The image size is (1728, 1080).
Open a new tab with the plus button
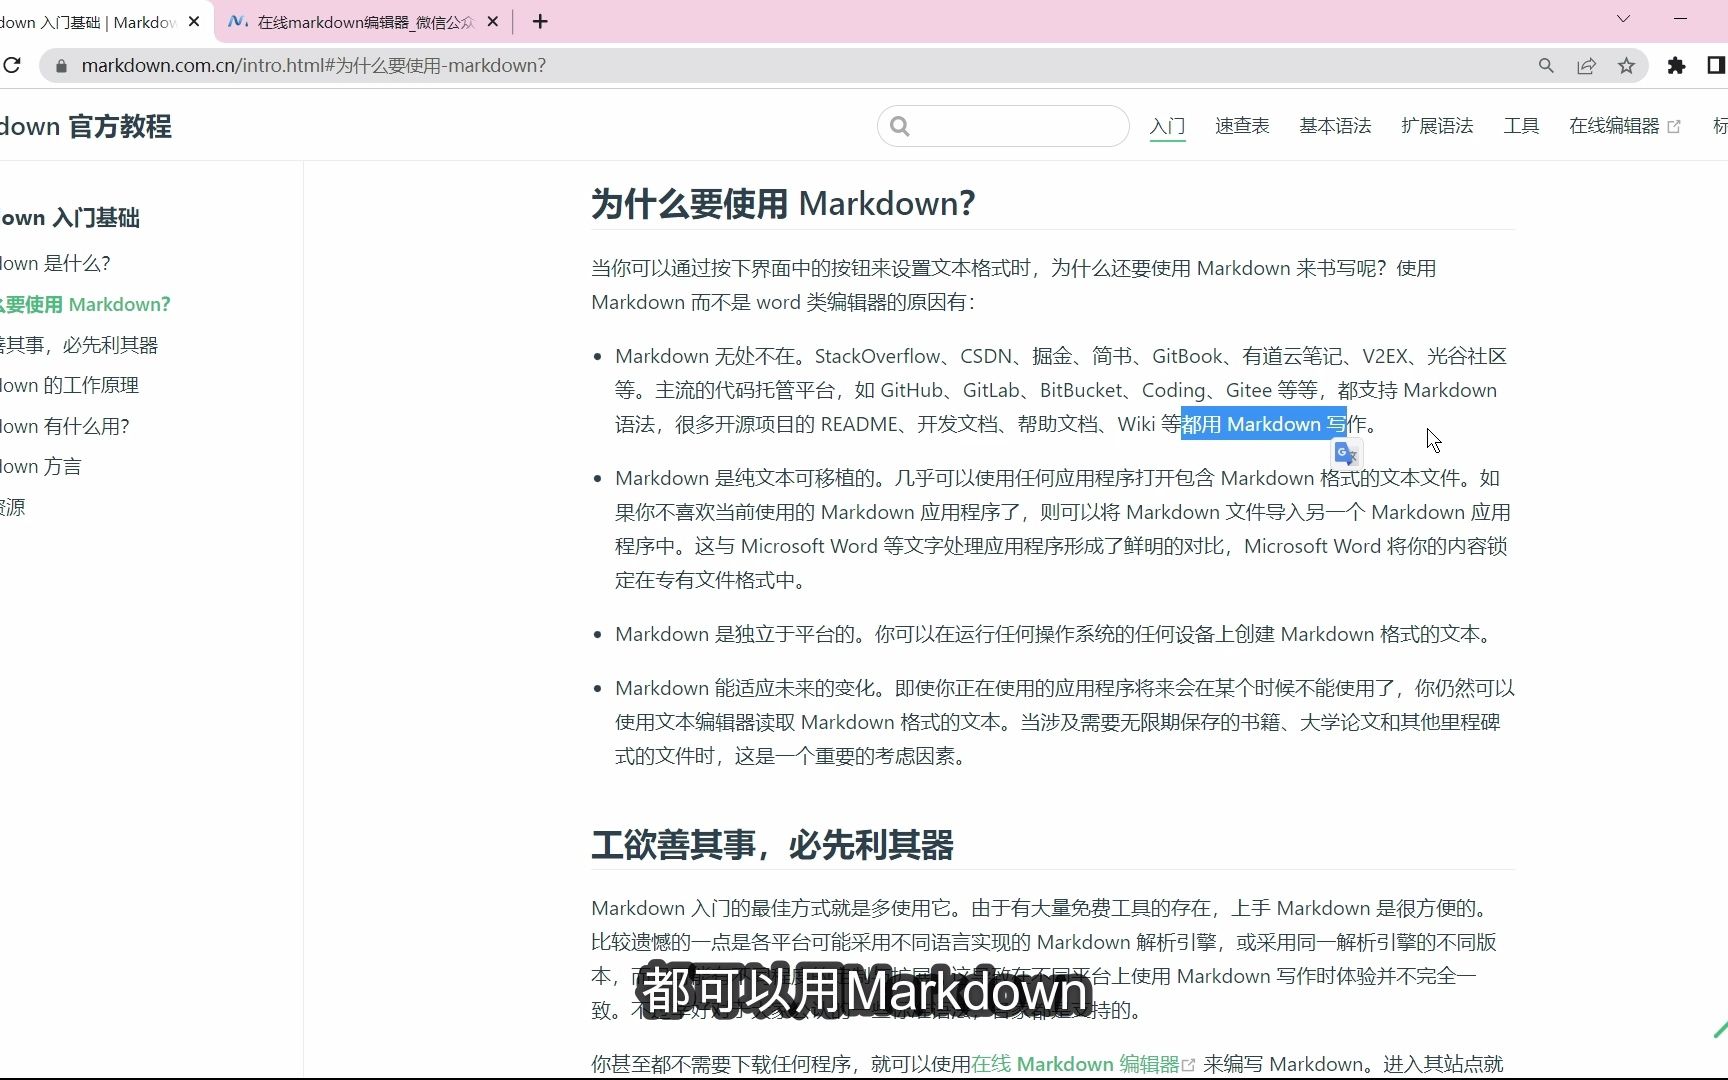540,22
